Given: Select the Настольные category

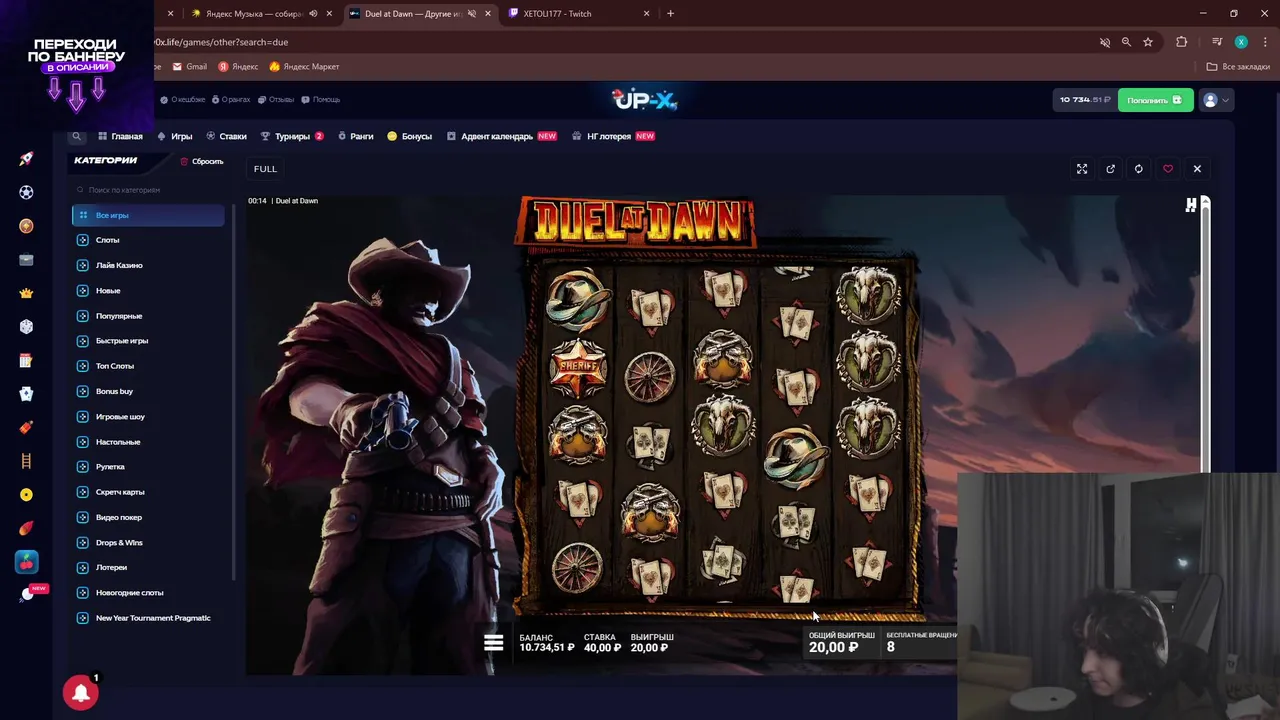Looking at the screenshot, I should pyautogui.click(x=148, y=442).
